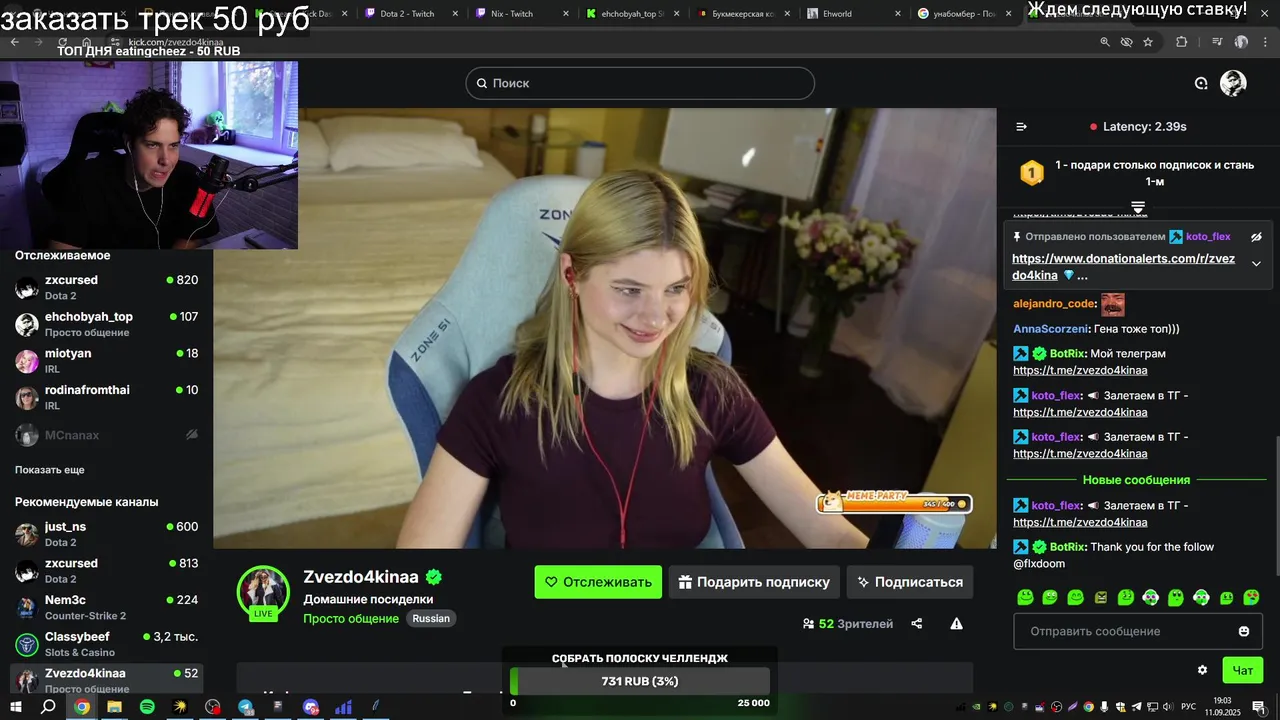Open miotyan IRL channel
The width and height of the screenshot is (1280, 720).
coord(106,360)
